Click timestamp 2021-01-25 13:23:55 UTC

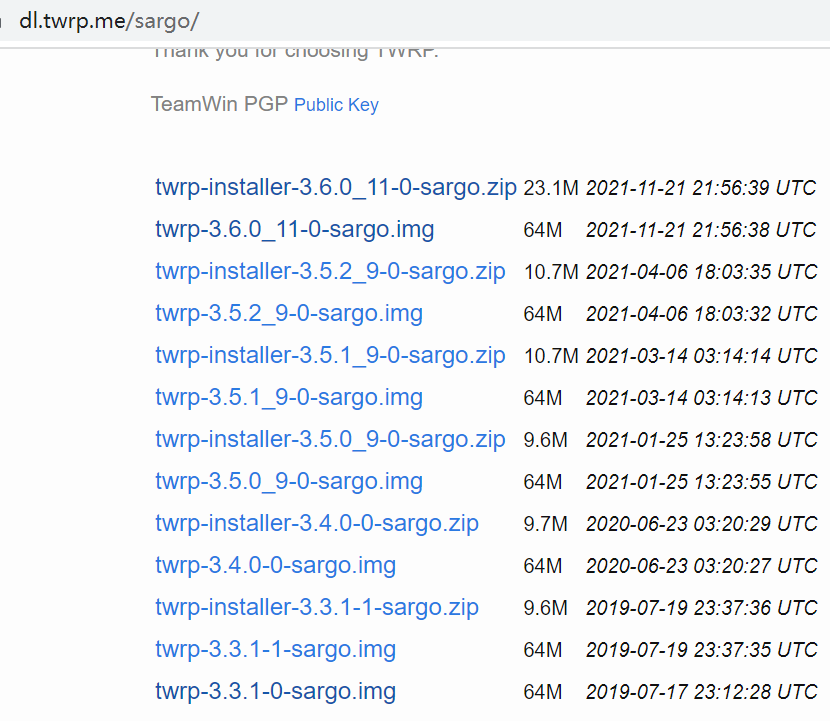701,482
